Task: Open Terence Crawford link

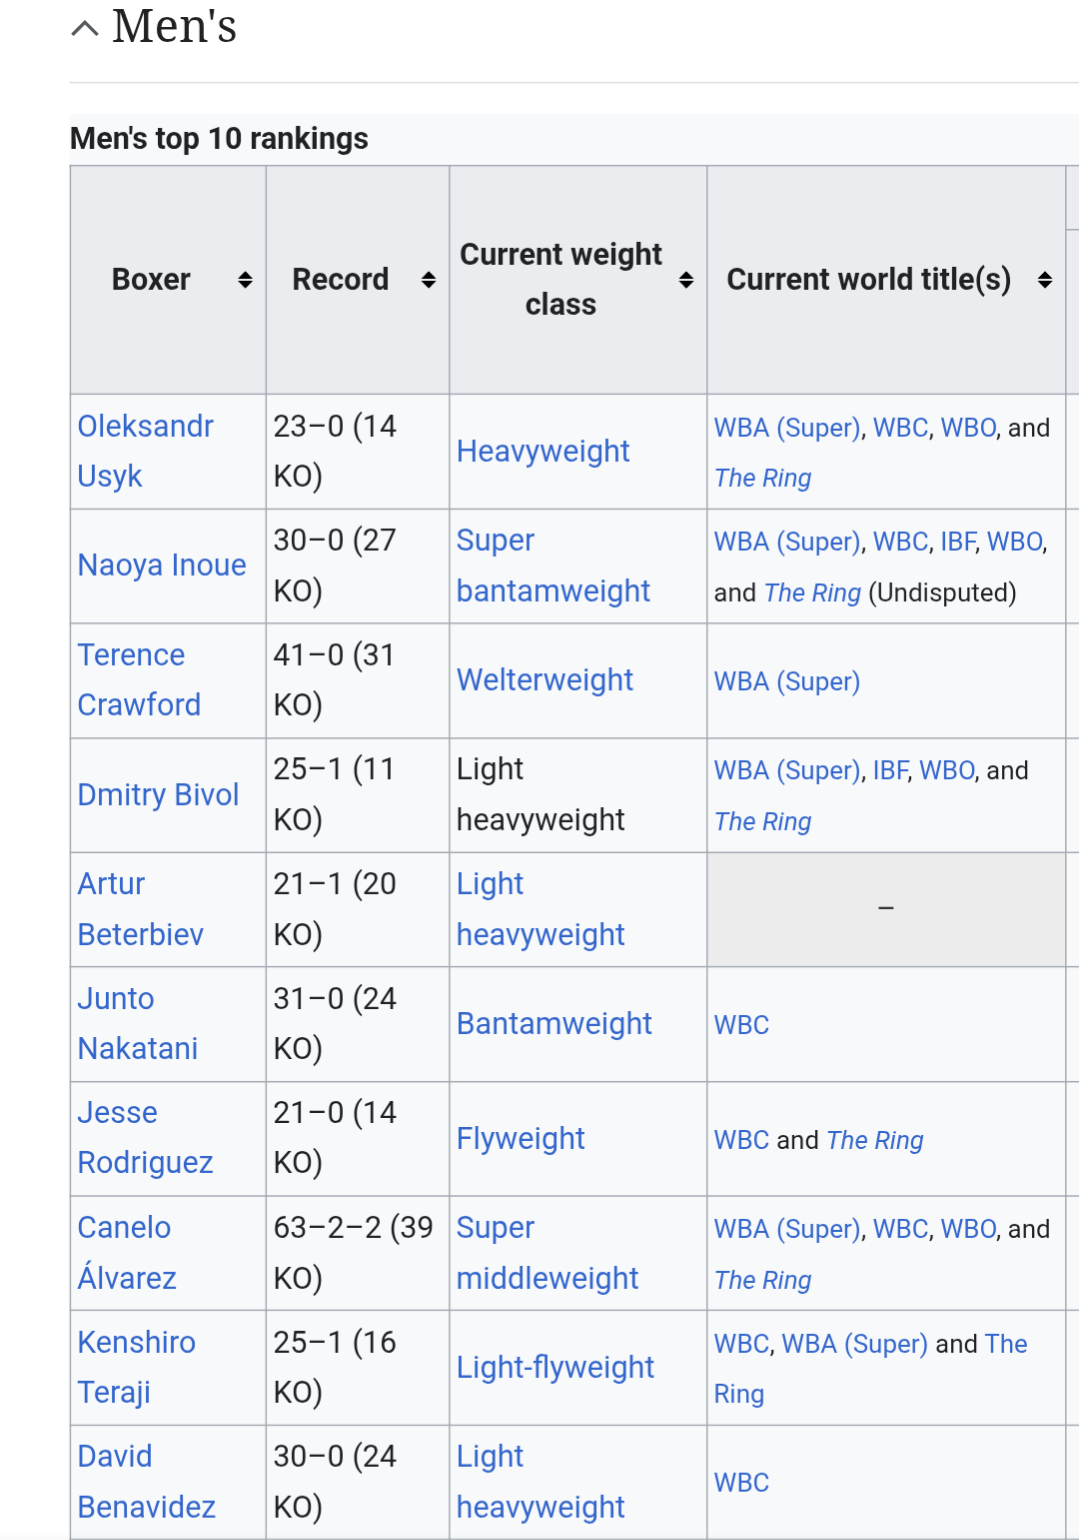Action: (139, 680)
